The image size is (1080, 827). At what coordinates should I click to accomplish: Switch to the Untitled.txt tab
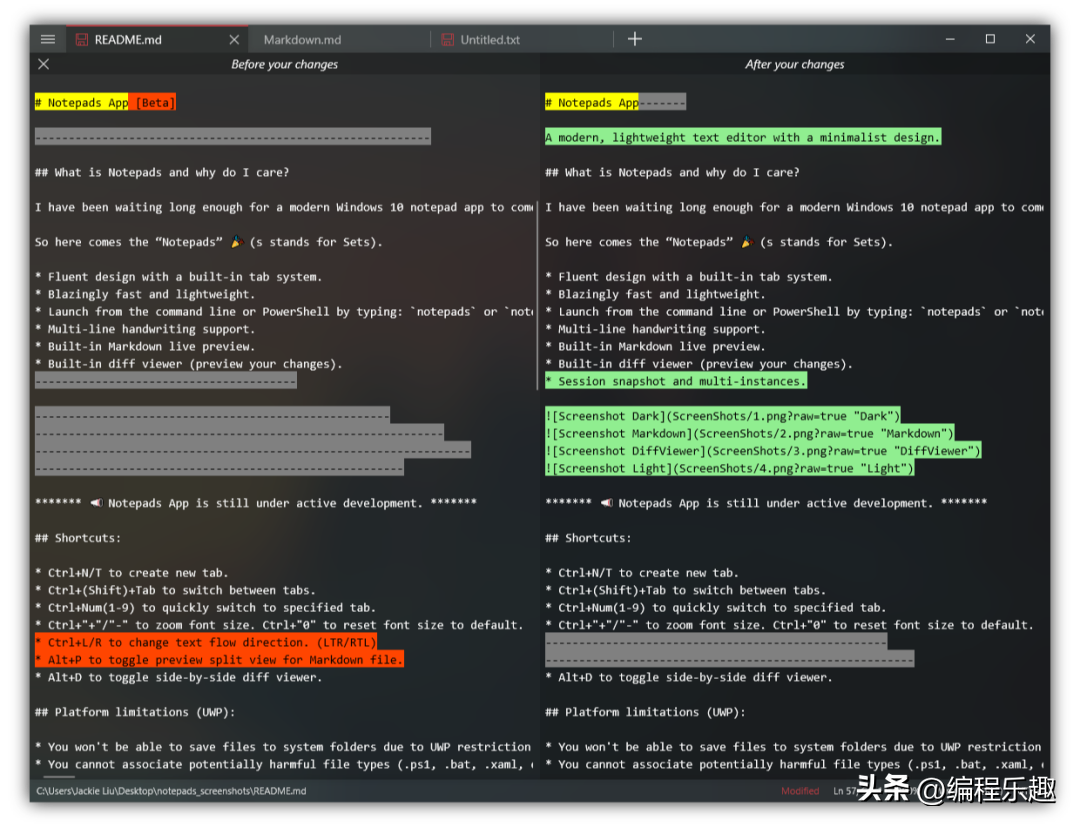pos(490,40)
